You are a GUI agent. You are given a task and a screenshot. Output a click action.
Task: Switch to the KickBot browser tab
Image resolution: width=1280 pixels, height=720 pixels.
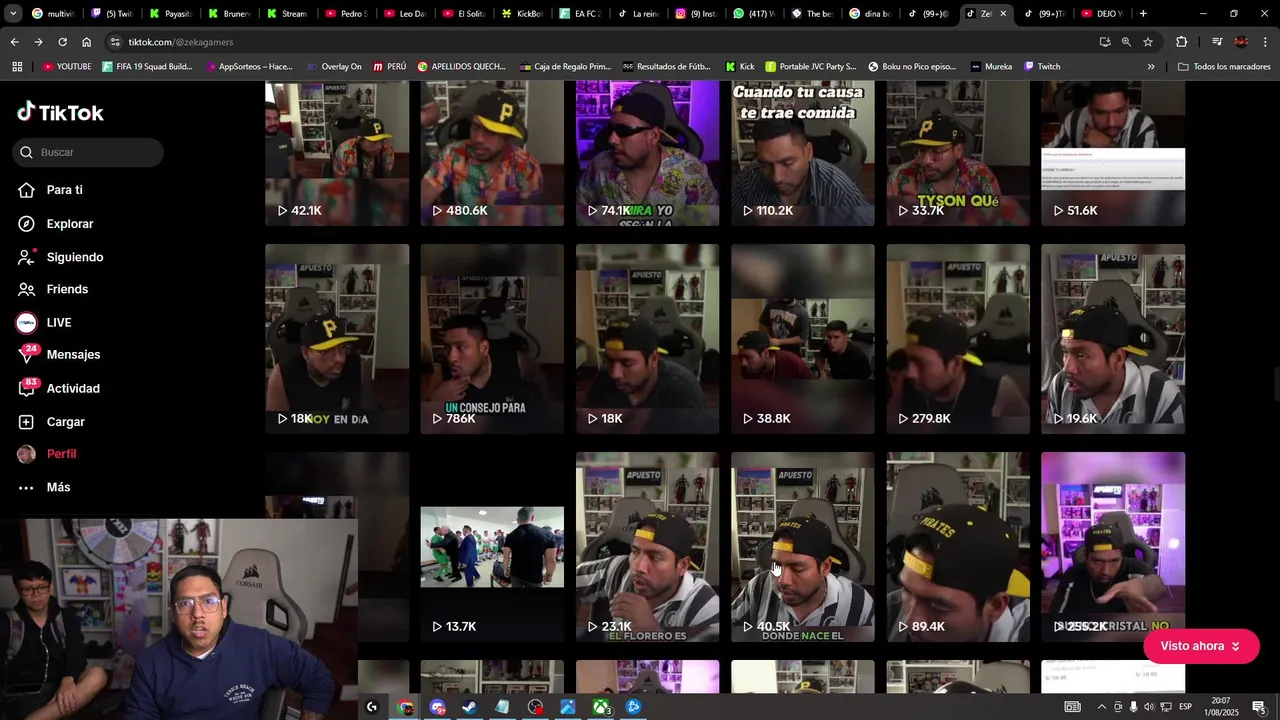click(x=522, y=14)
